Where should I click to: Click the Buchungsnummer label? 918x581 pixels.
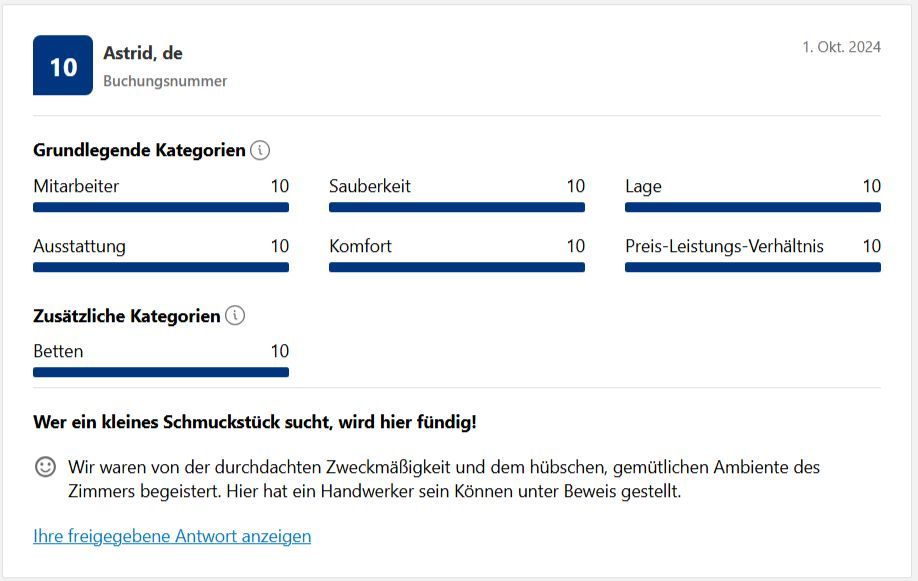click(165, 81)
